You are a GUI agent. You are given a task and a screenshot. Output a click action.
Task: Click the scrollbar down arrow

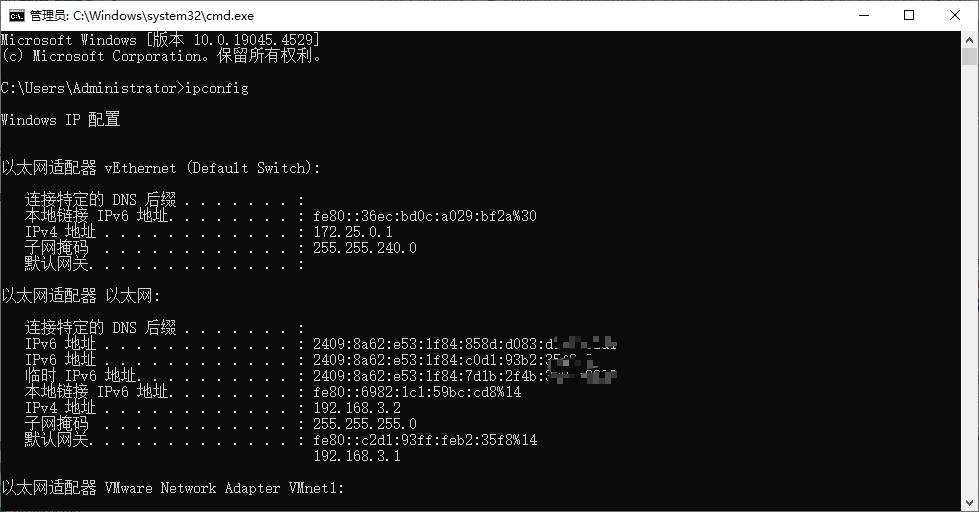(x=970, y=504)
